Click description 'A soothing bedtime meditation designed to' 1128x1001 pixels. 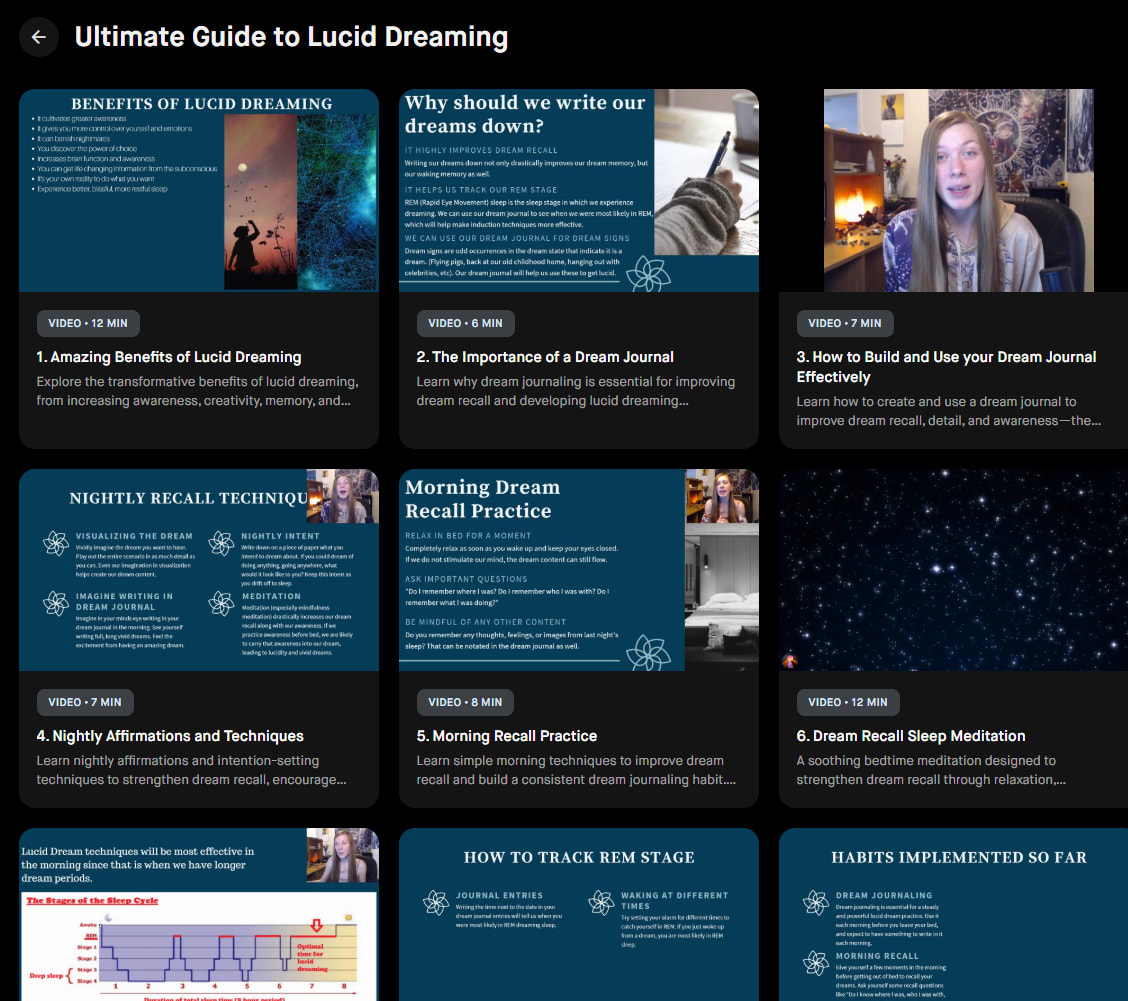931,770
